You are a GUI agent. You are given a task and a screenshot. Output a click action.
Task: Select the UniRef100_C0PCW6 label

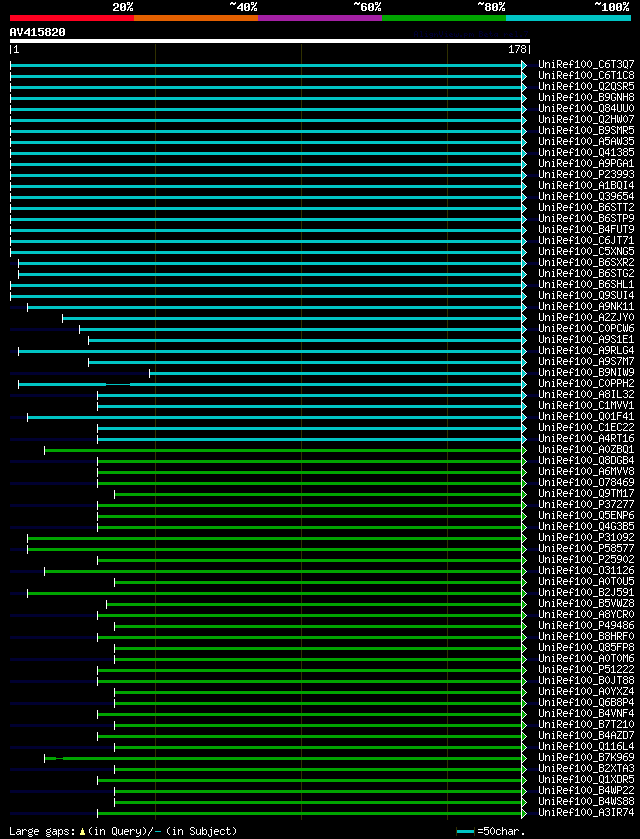[586, 329]
